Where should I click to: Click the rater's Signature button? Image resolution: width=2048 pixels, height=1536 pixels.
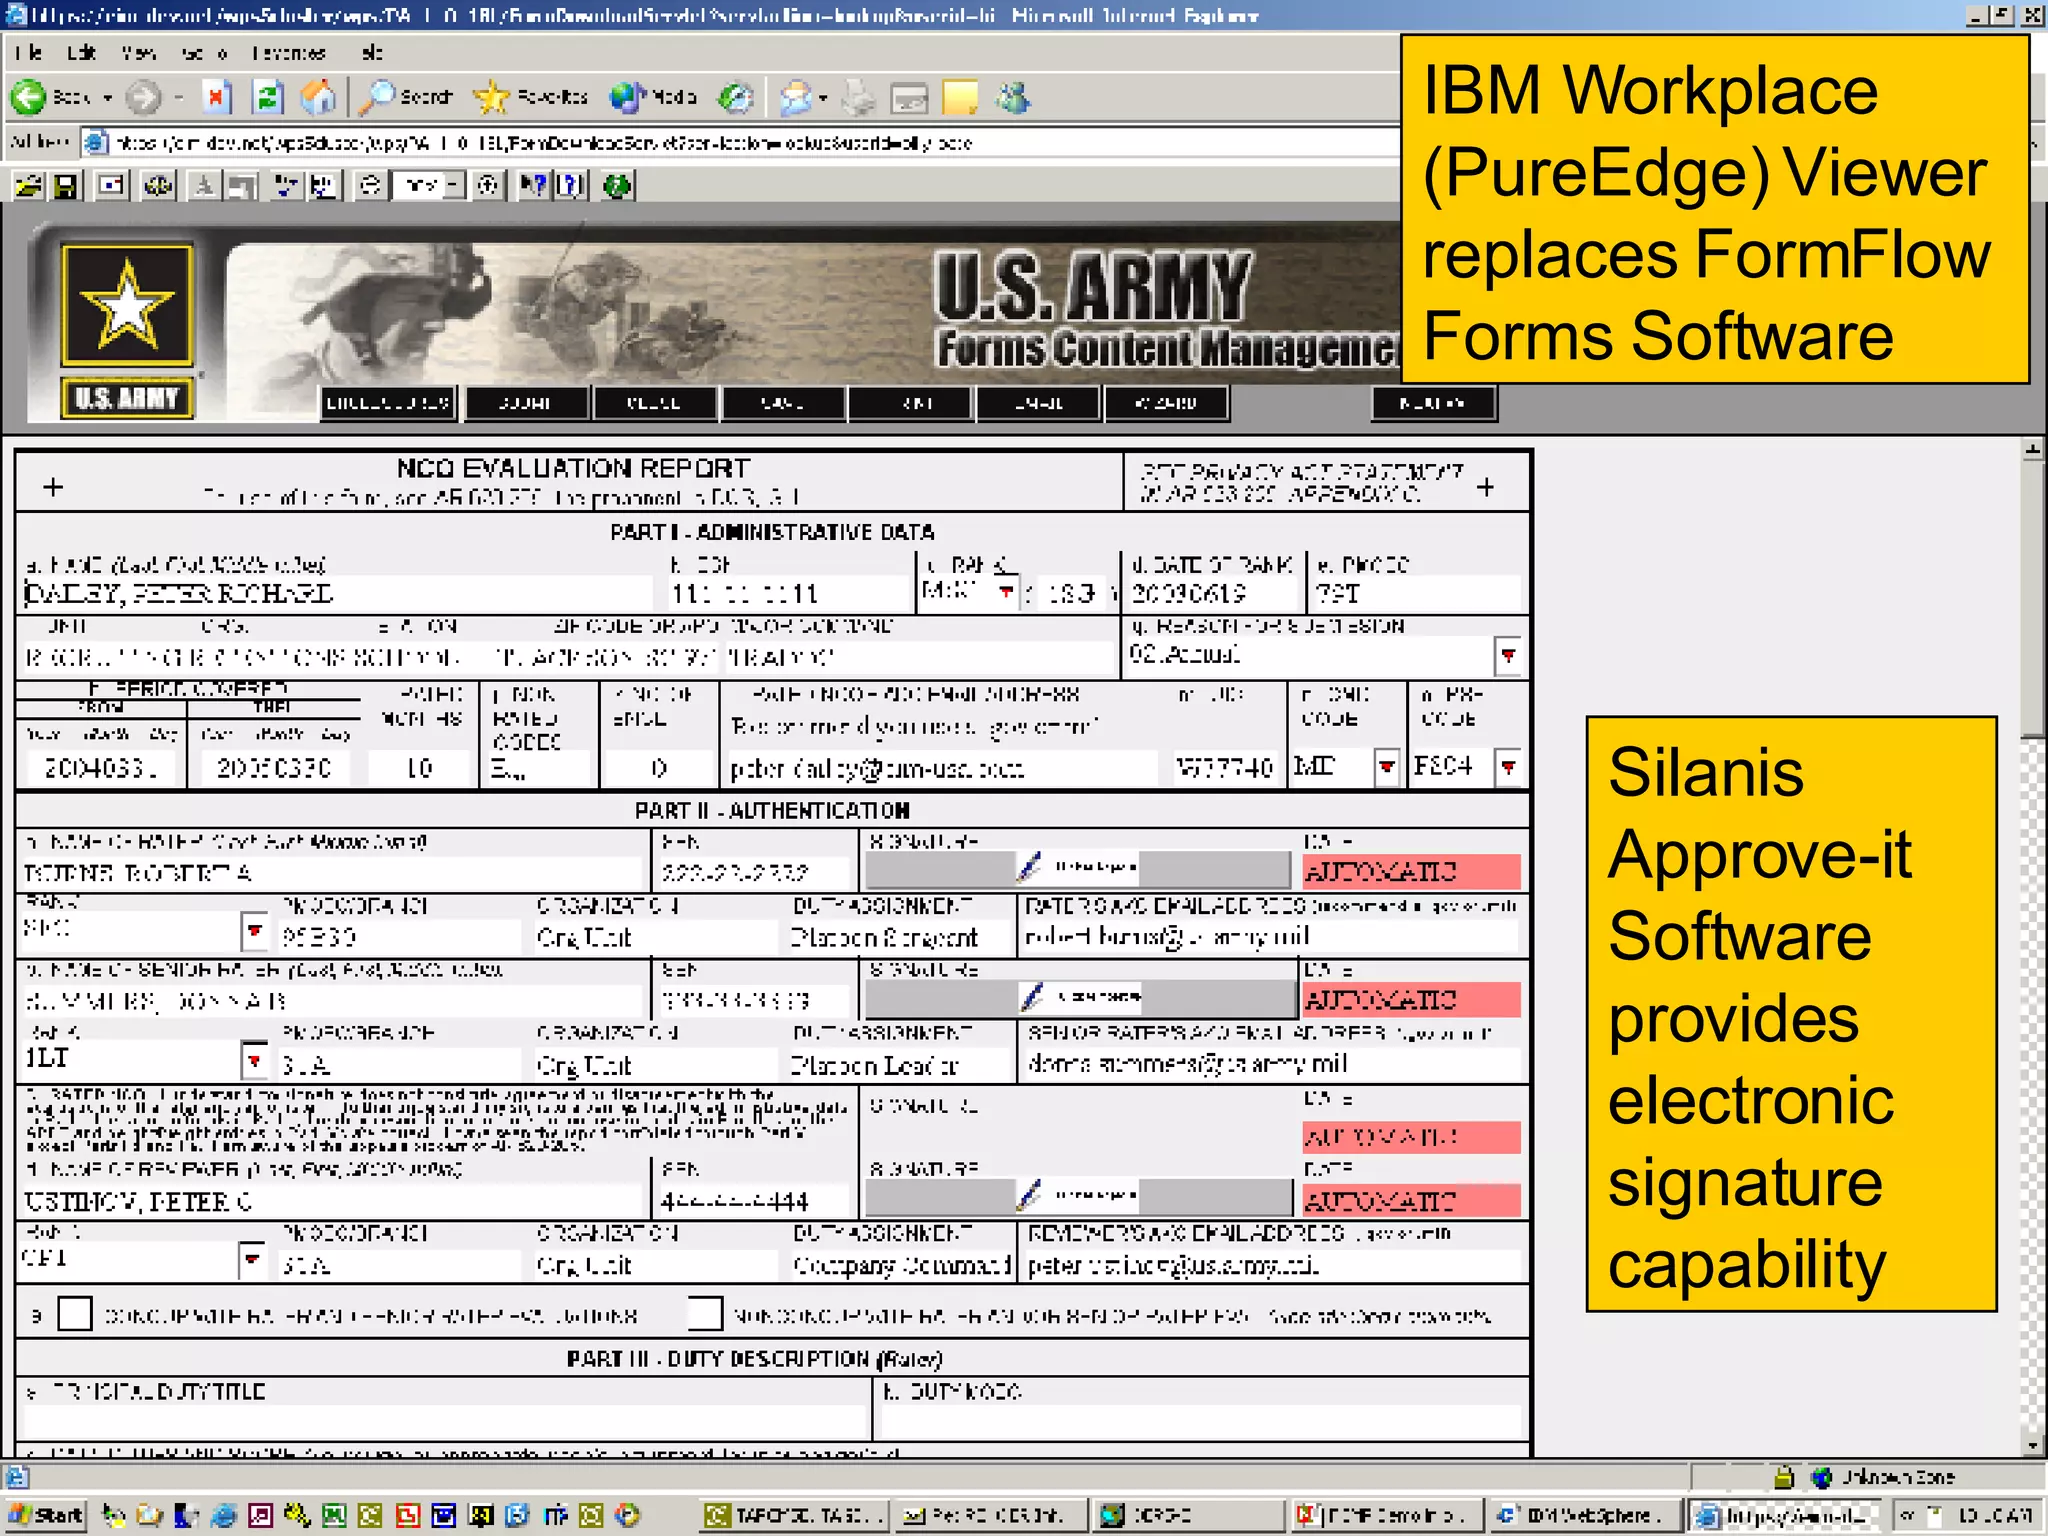[x=1078, y=868]
